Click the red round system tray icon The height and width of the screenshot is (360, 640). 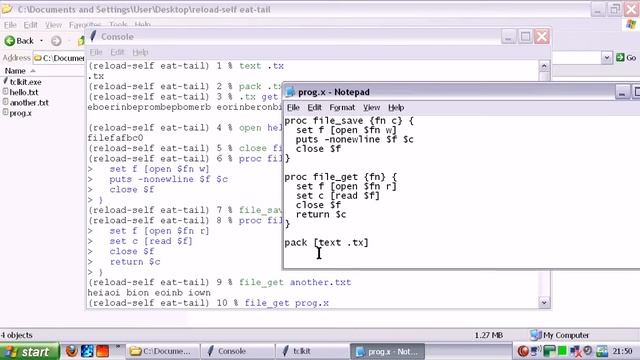523,351
